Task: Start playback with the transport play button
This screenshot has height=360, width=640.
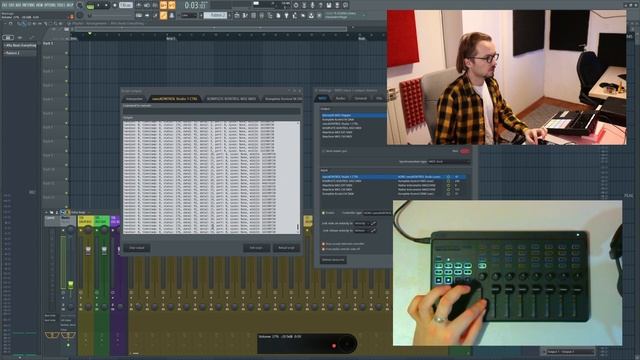Action: 98,5
